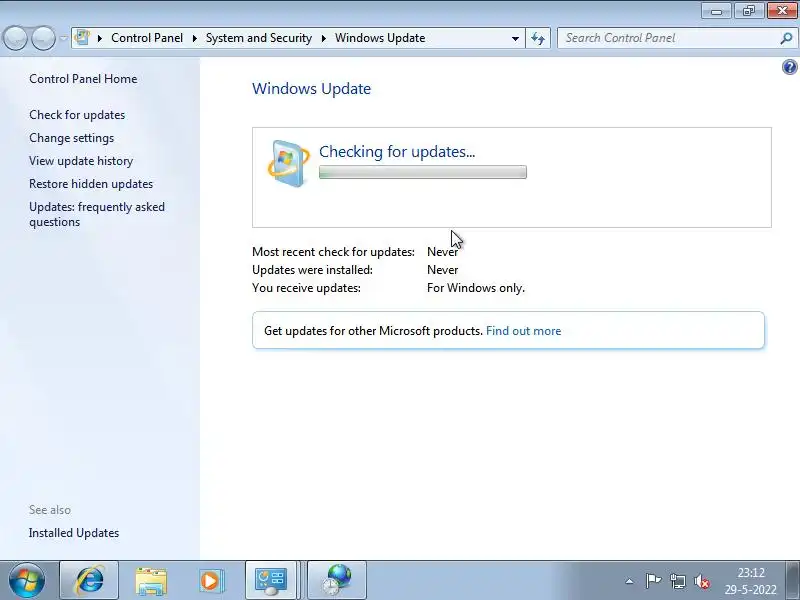This screenshot has height=600, width=800.
Task: Click Find out more link
Action: 523,331
